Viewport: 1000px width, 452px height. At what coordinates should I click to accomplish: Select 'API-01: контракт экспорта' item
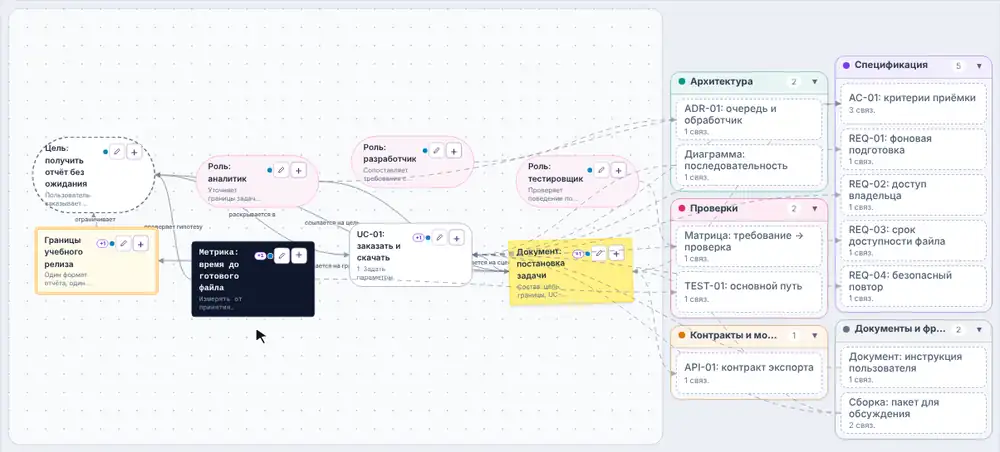[749, 373]
